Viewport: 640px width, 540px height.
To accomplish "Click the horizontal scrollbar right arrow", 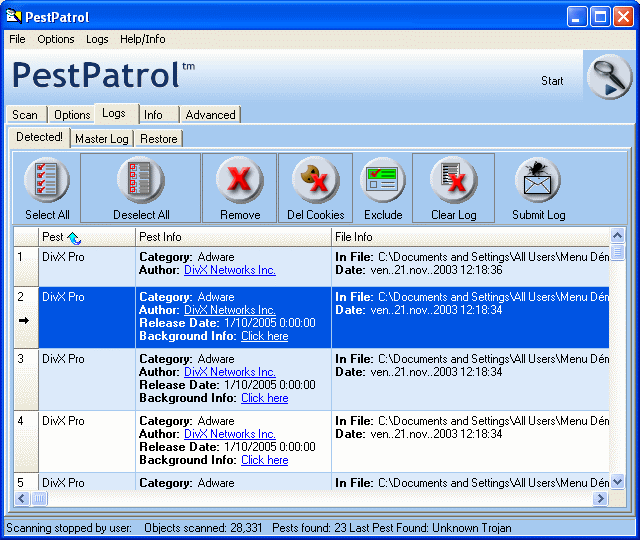I will (600, 498).
